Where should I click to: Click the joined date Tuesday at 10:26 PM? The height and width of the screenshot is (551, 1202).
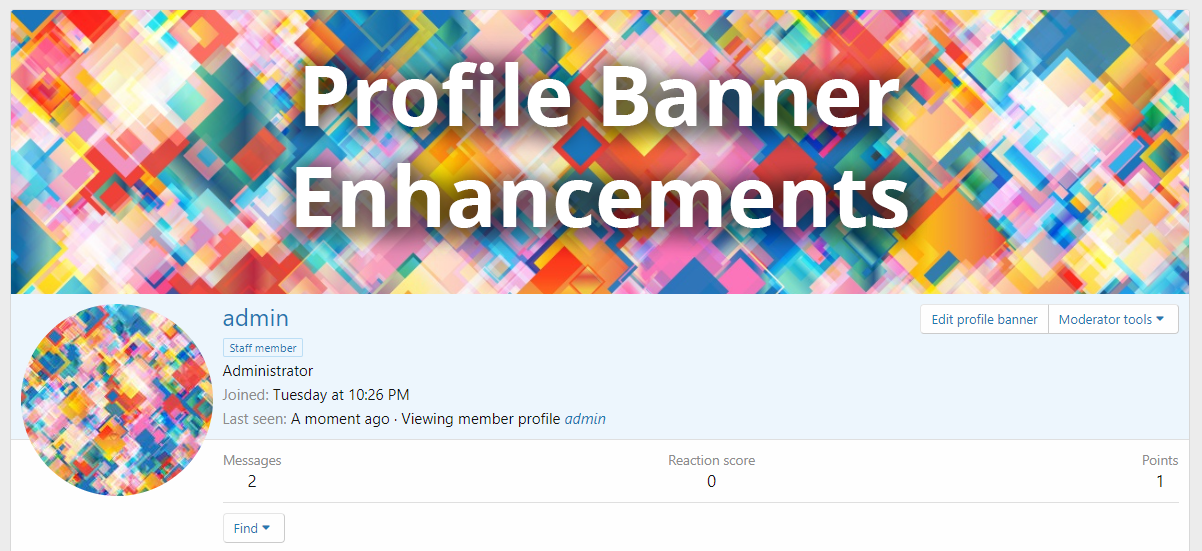(x=340, y=395)
